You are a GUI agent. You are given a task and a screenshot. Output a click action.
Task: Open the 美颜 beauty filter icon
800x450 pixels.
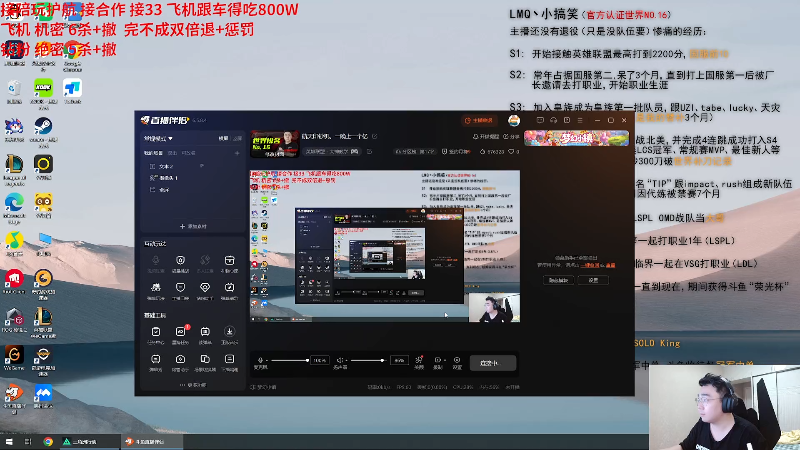coord(419,362)
